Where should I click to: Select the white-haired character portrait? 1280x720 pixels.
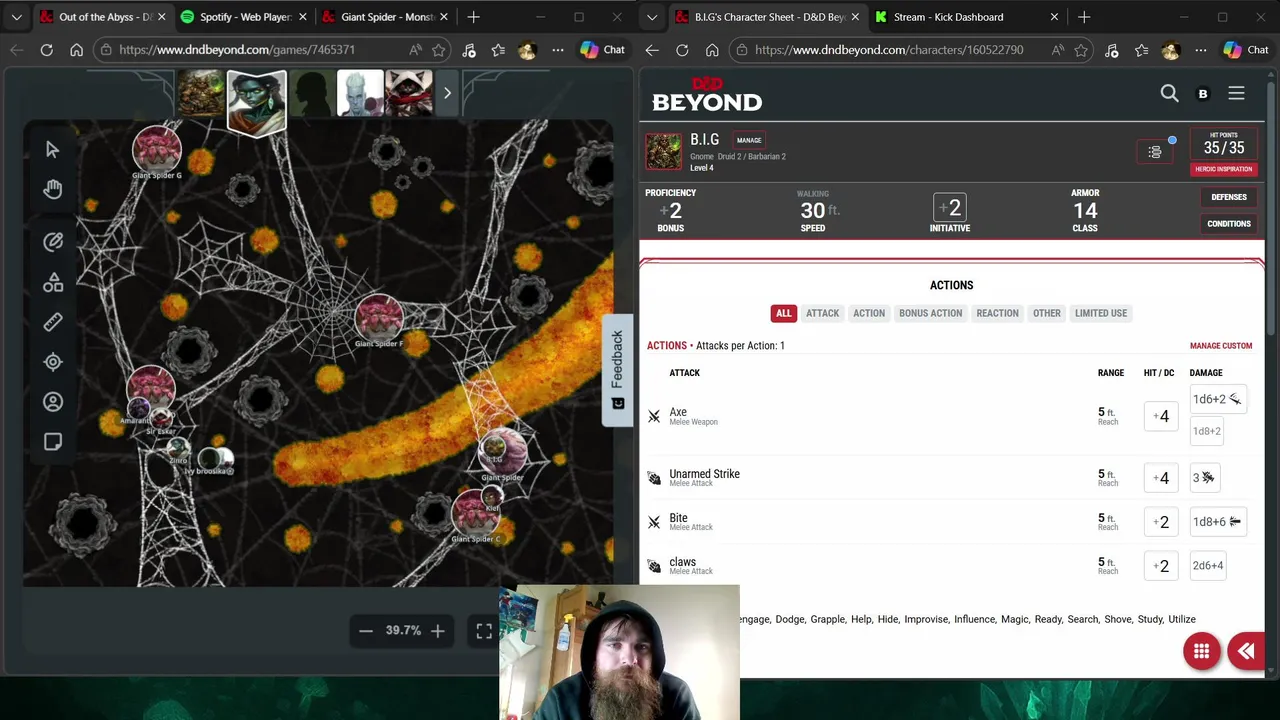359,93
